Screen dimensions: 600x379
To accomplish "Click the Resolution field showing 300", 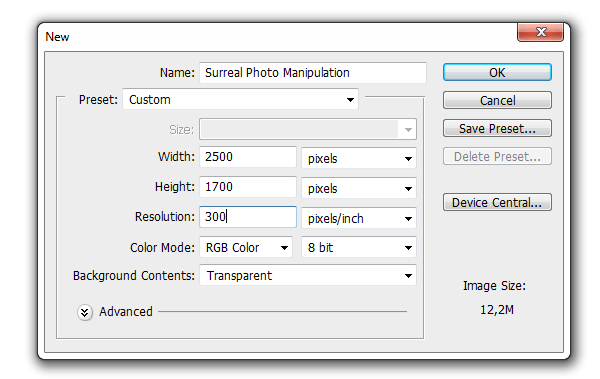I will 248,217.
